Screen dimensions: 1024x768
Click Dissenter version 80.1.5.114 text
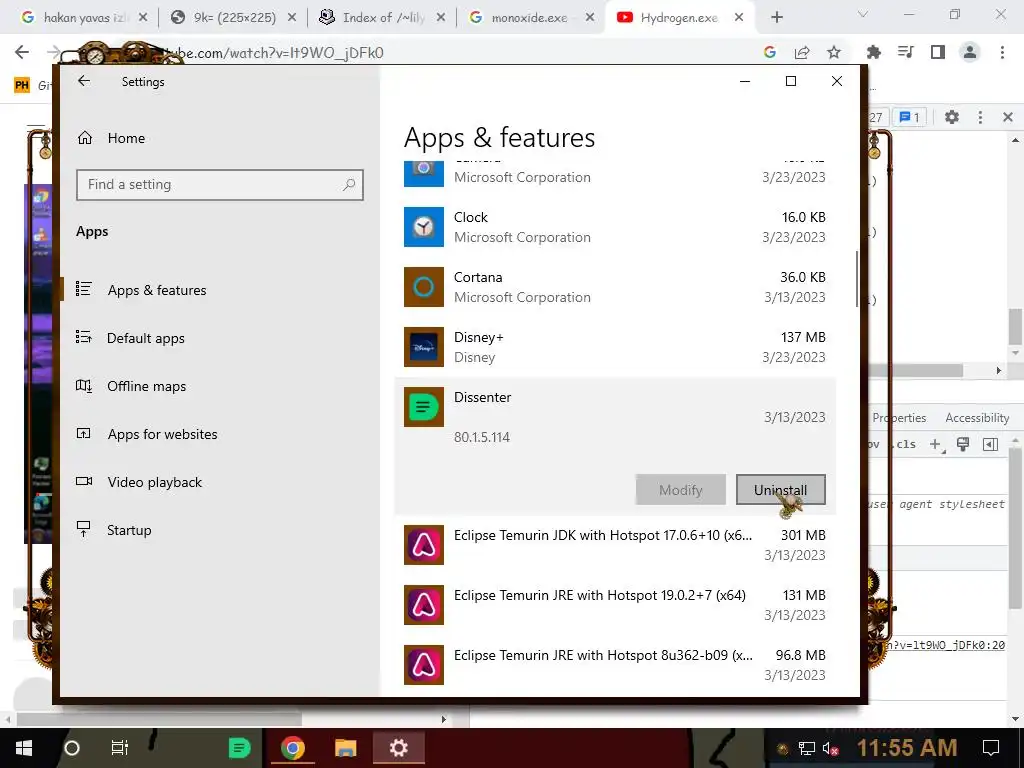click(482, 437)
